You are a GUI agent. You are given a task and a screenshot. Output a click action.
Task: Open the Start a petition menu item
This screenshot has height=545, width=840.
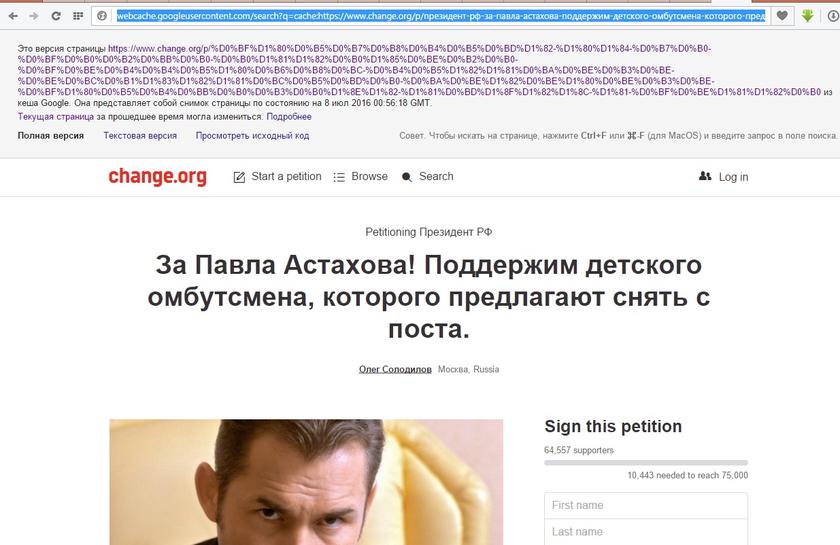tap(278, 176)
